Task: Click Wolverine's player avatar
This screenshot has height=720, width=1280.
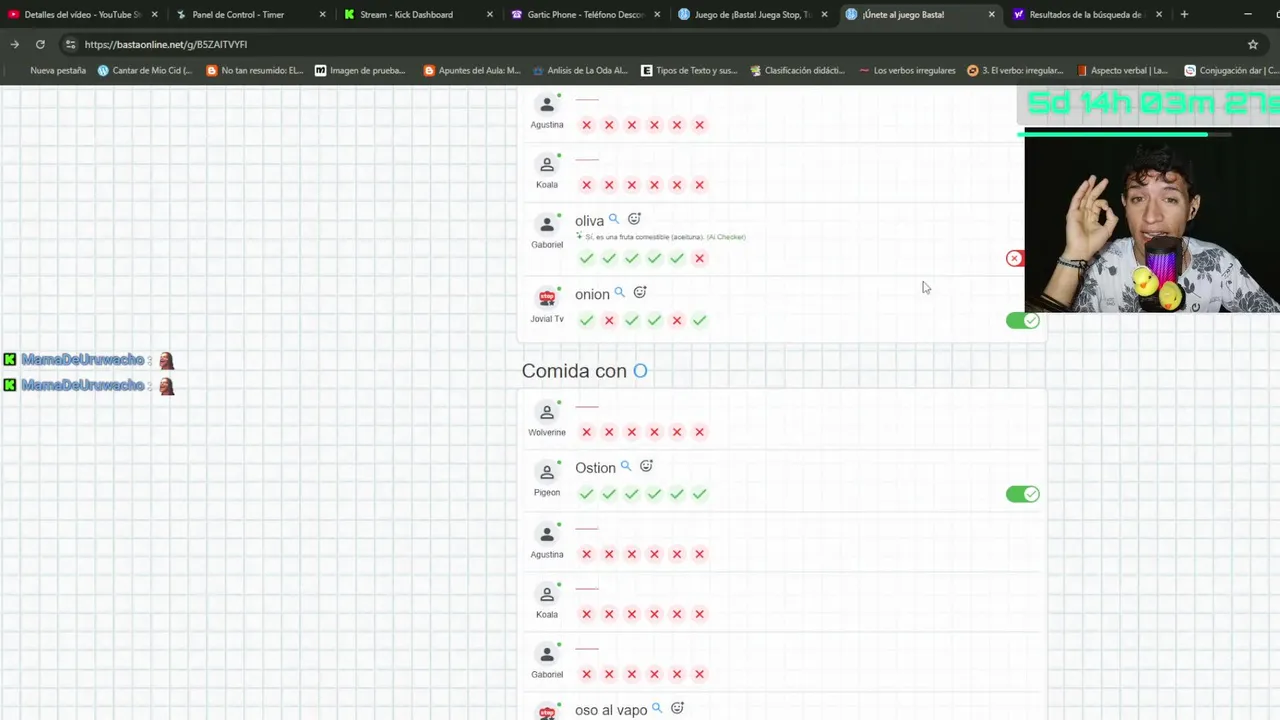Action: [547, 412]
